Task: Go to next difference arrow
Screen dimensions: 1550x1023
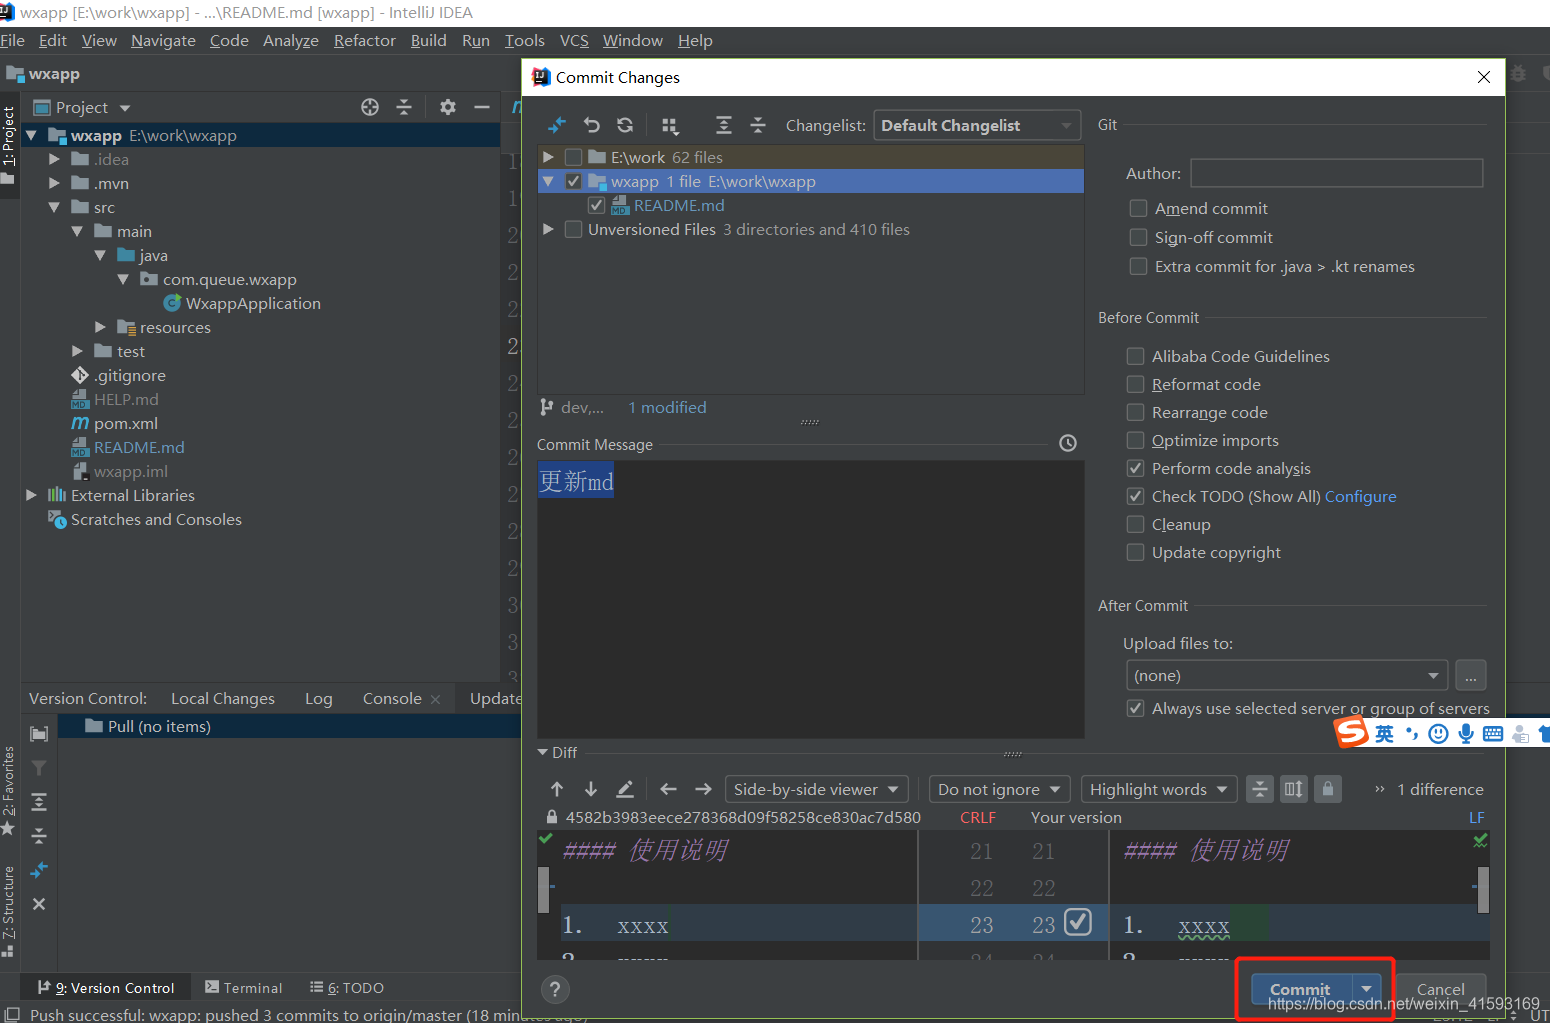Action: point(591,789)
